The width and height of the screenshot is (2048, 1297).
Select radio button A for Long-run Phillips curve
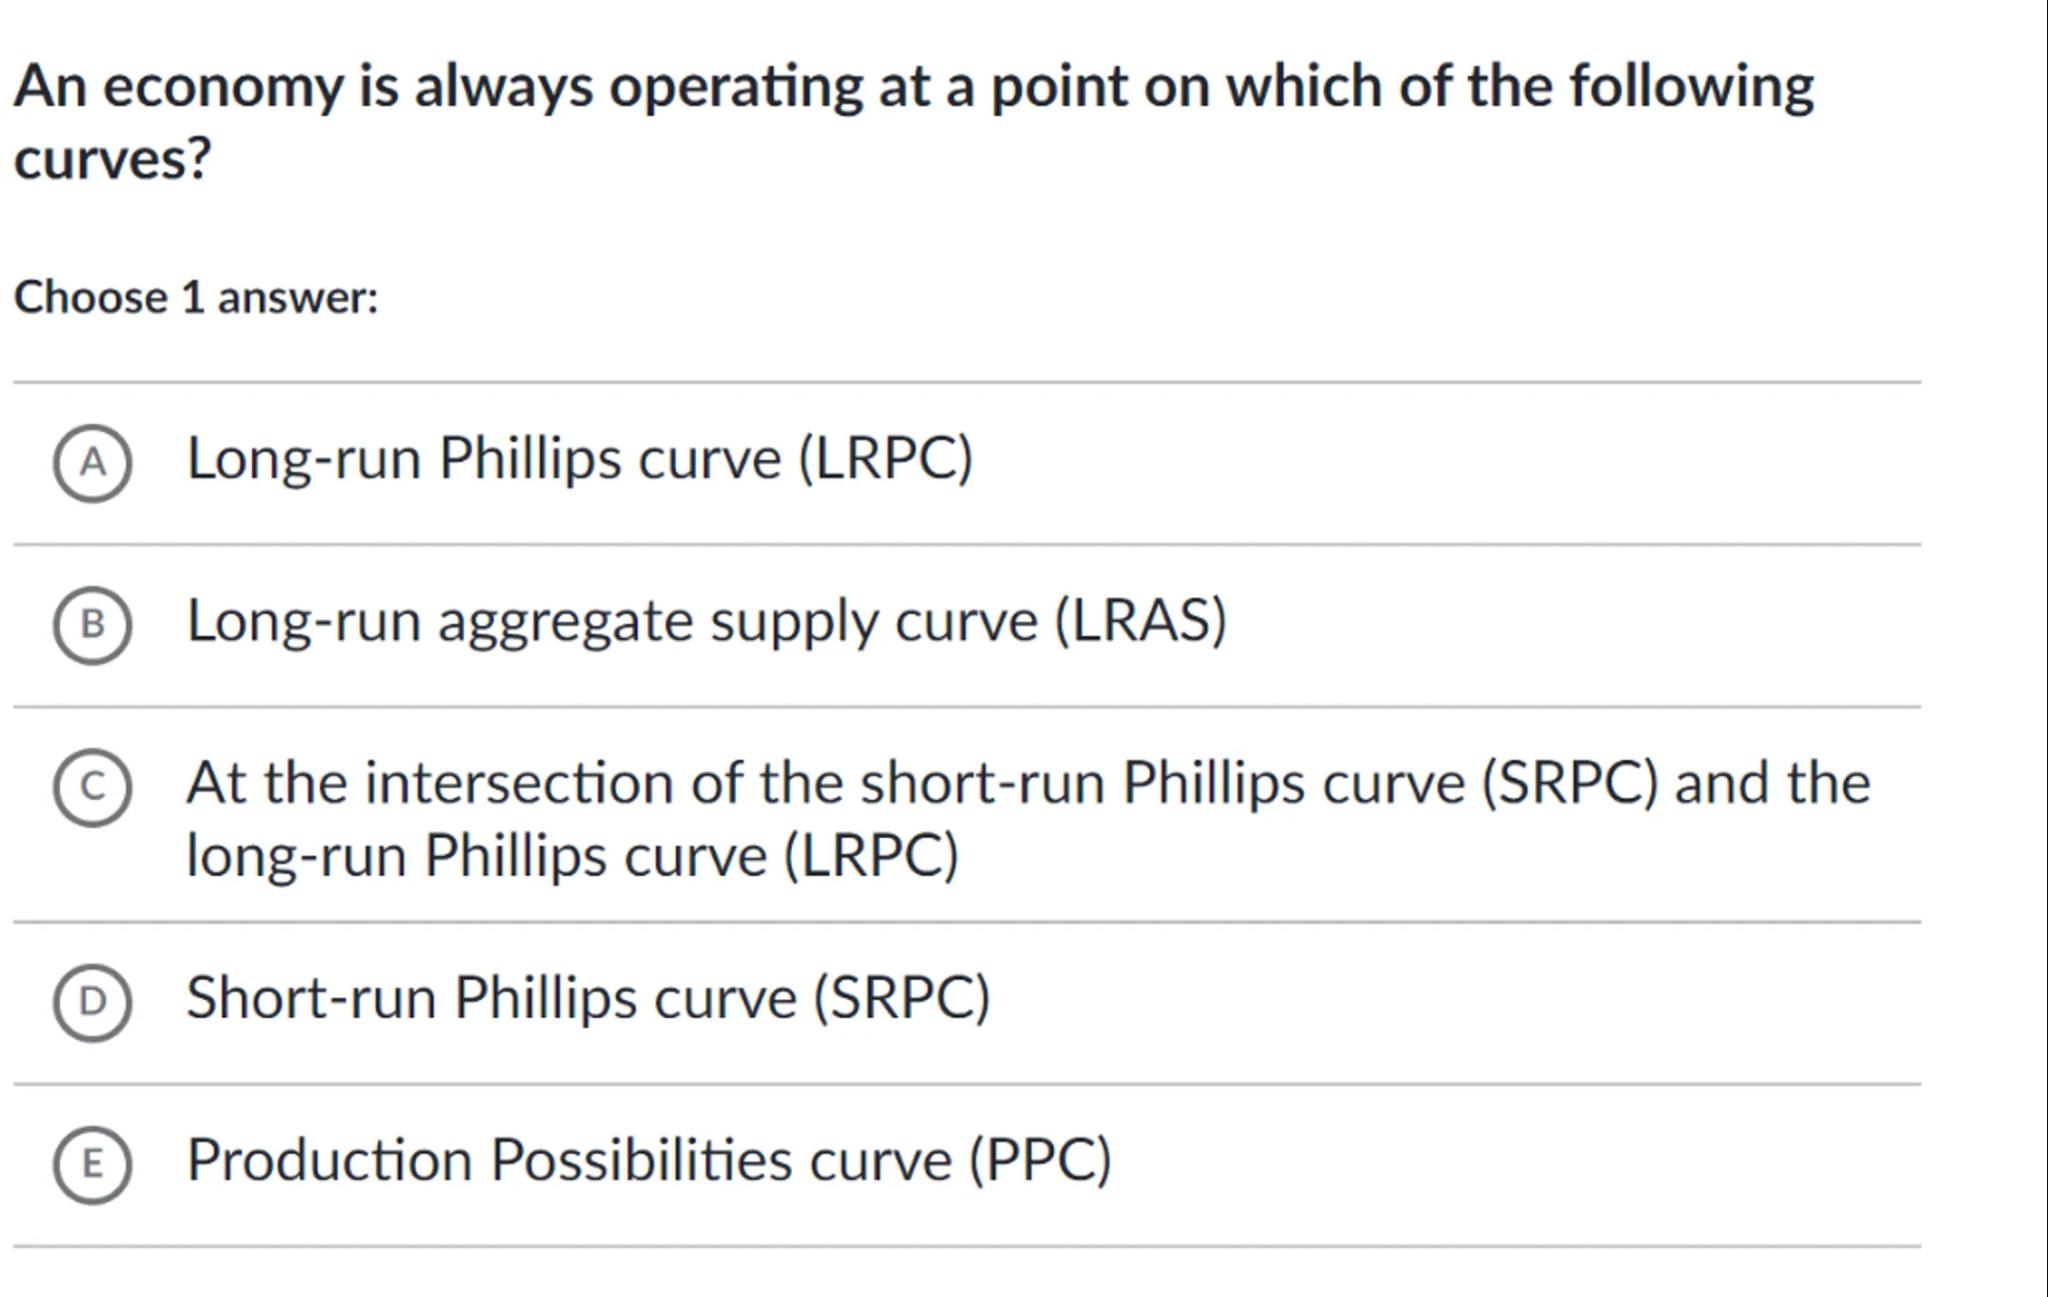pos(92,462)
